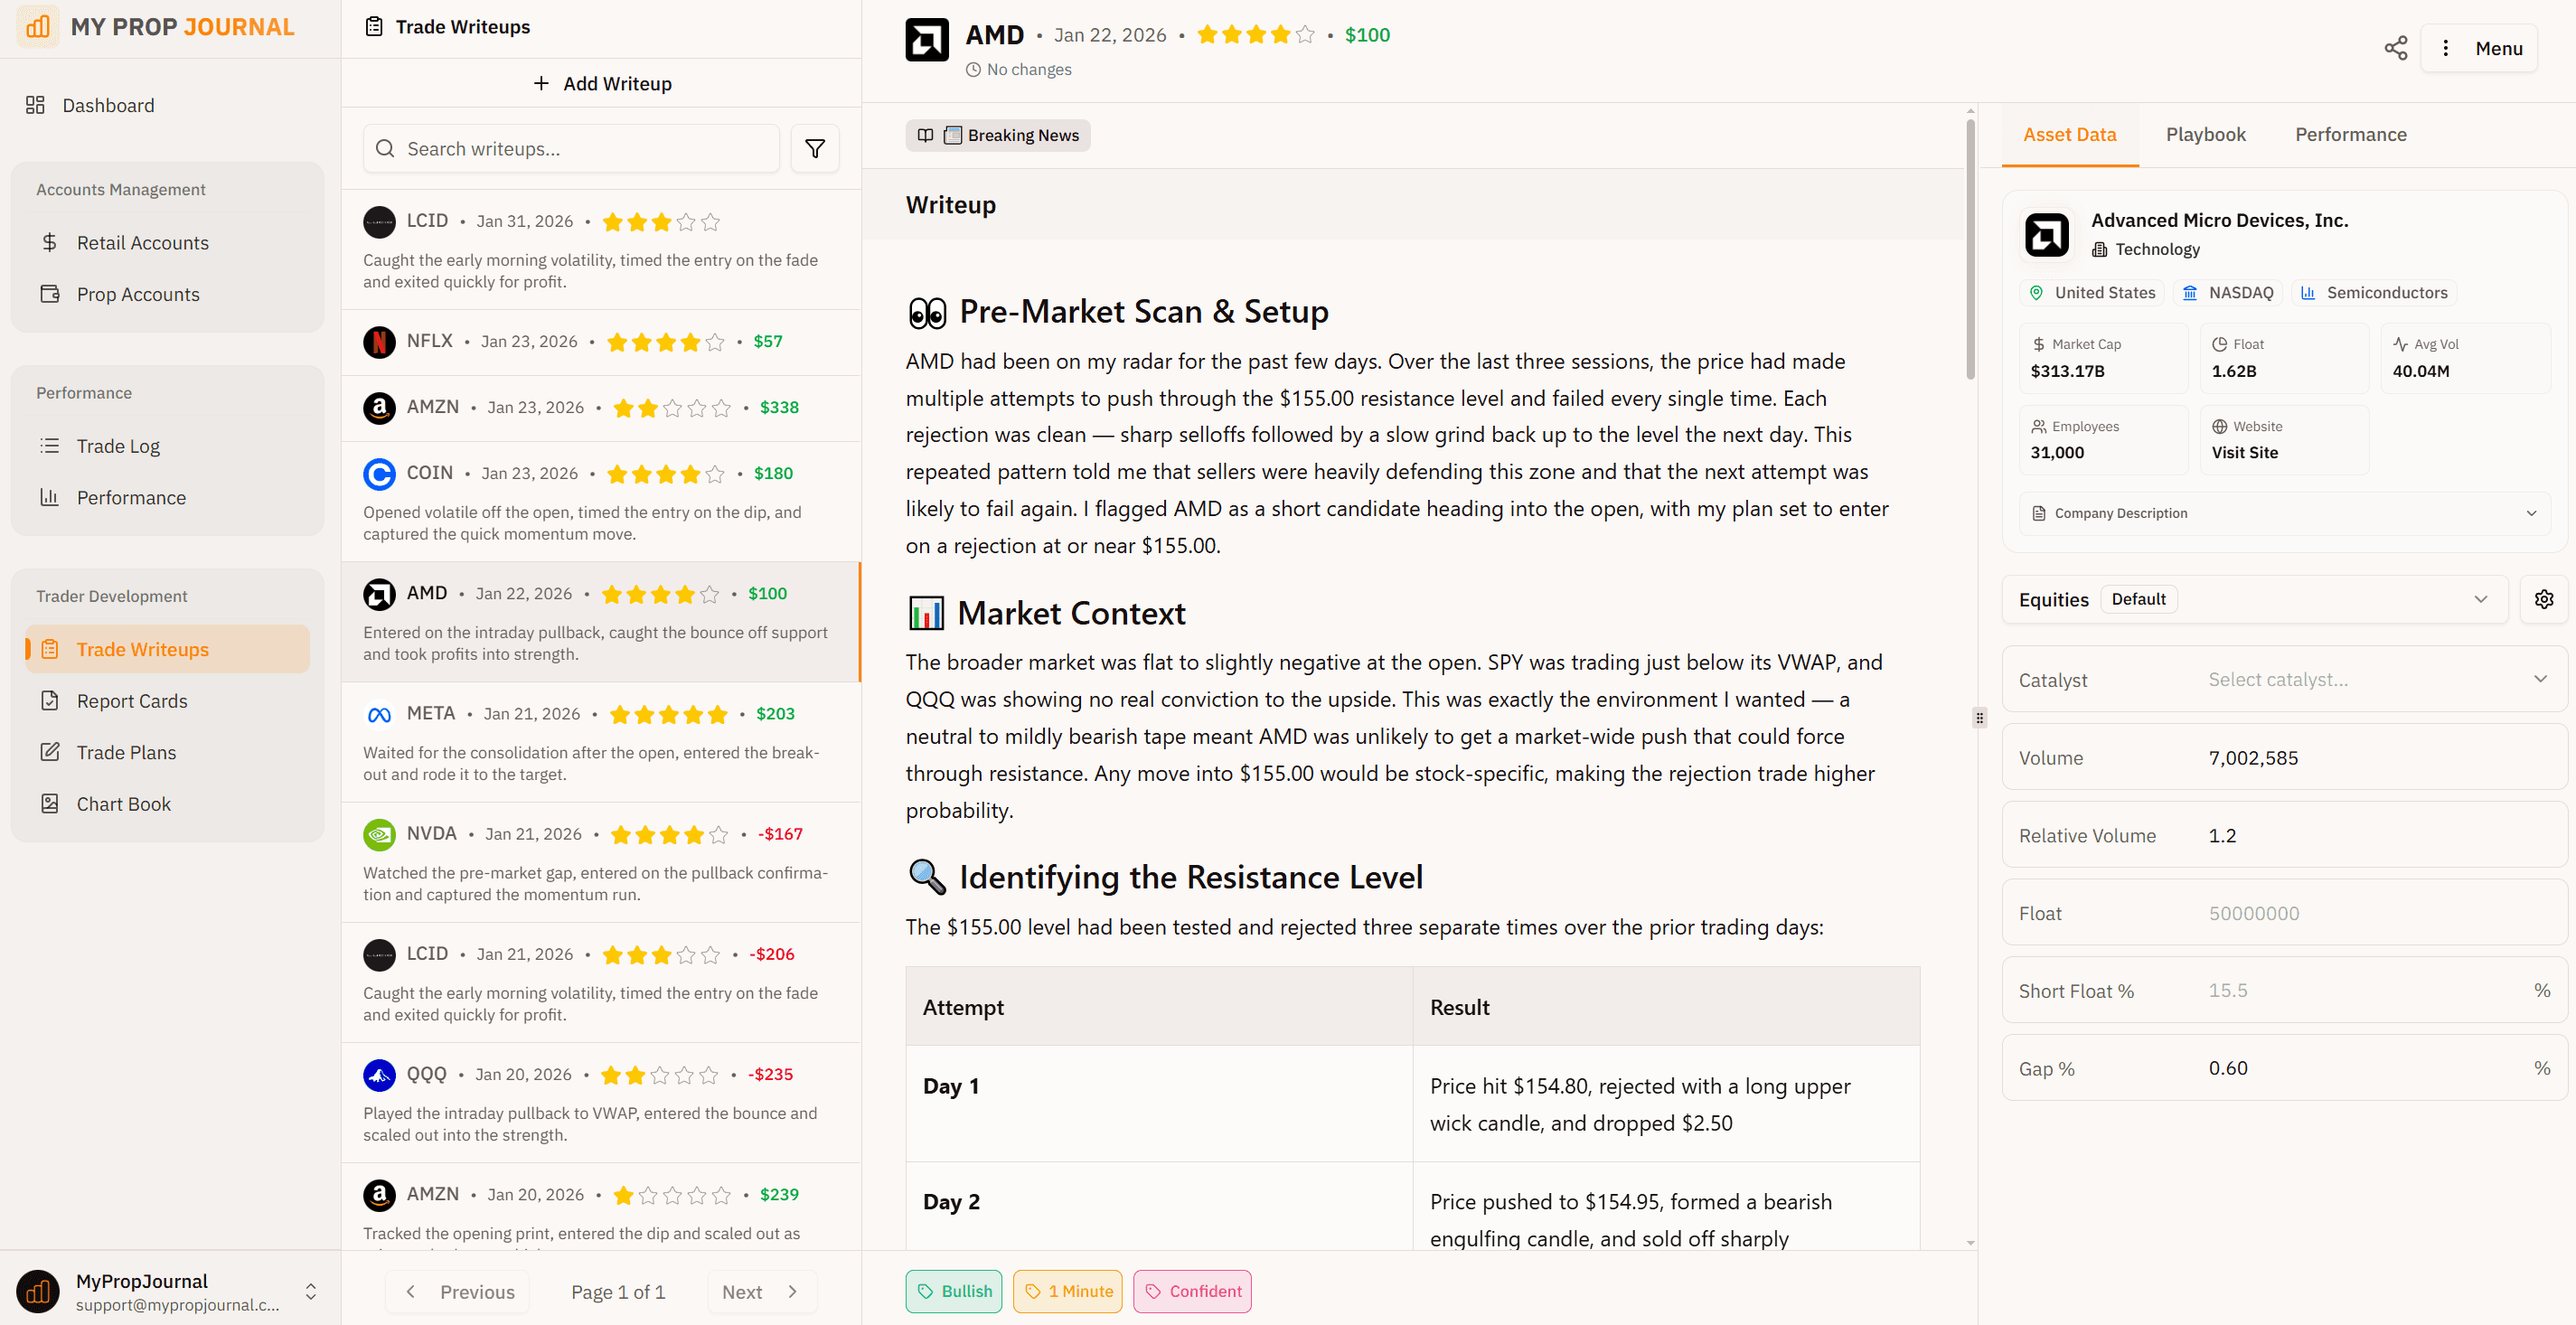The width and height of the screenshot is (2576, 1325).
Task: Set writeup rating to five stars
Action: [1305, 35]
